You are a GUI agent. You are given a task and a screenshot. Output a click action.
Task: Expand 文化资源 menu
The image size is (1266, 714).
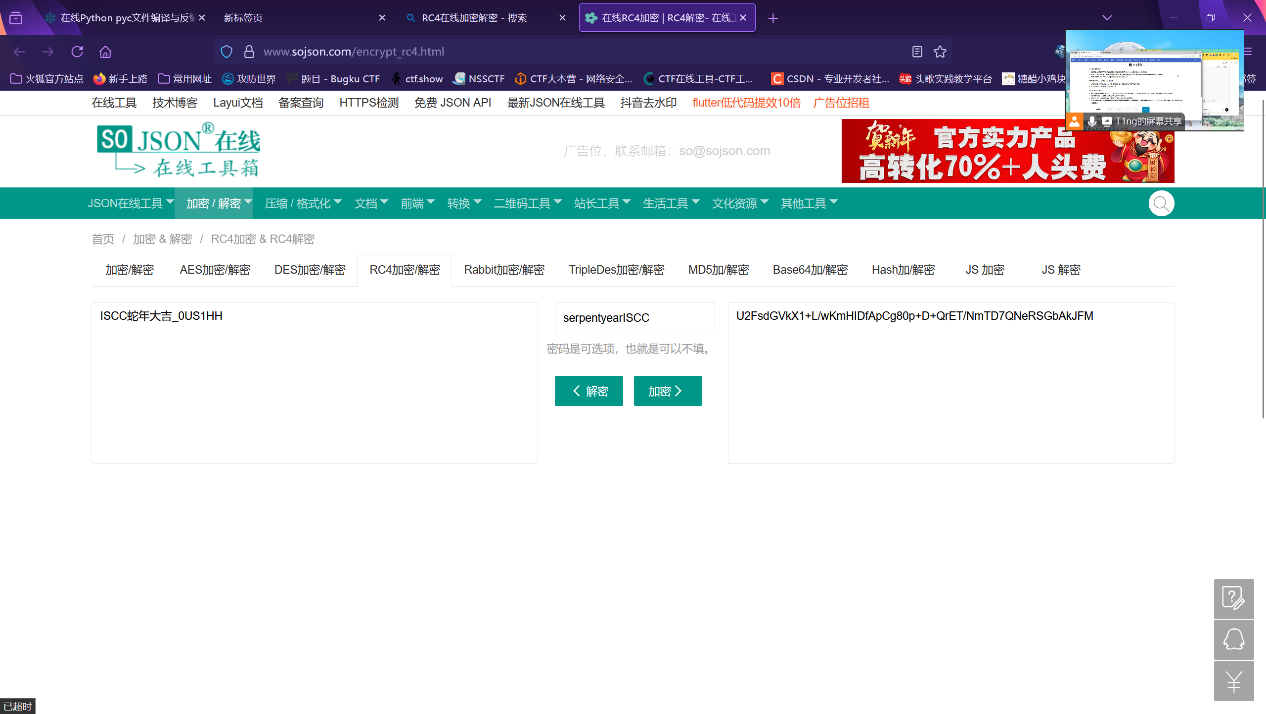tap(740, 203)
